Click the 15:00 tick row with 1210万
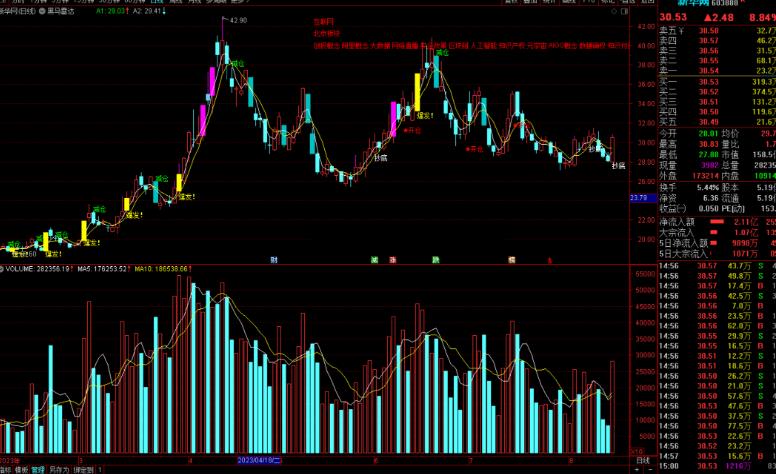Screen dimensions: 776x474 coord(717,466)
